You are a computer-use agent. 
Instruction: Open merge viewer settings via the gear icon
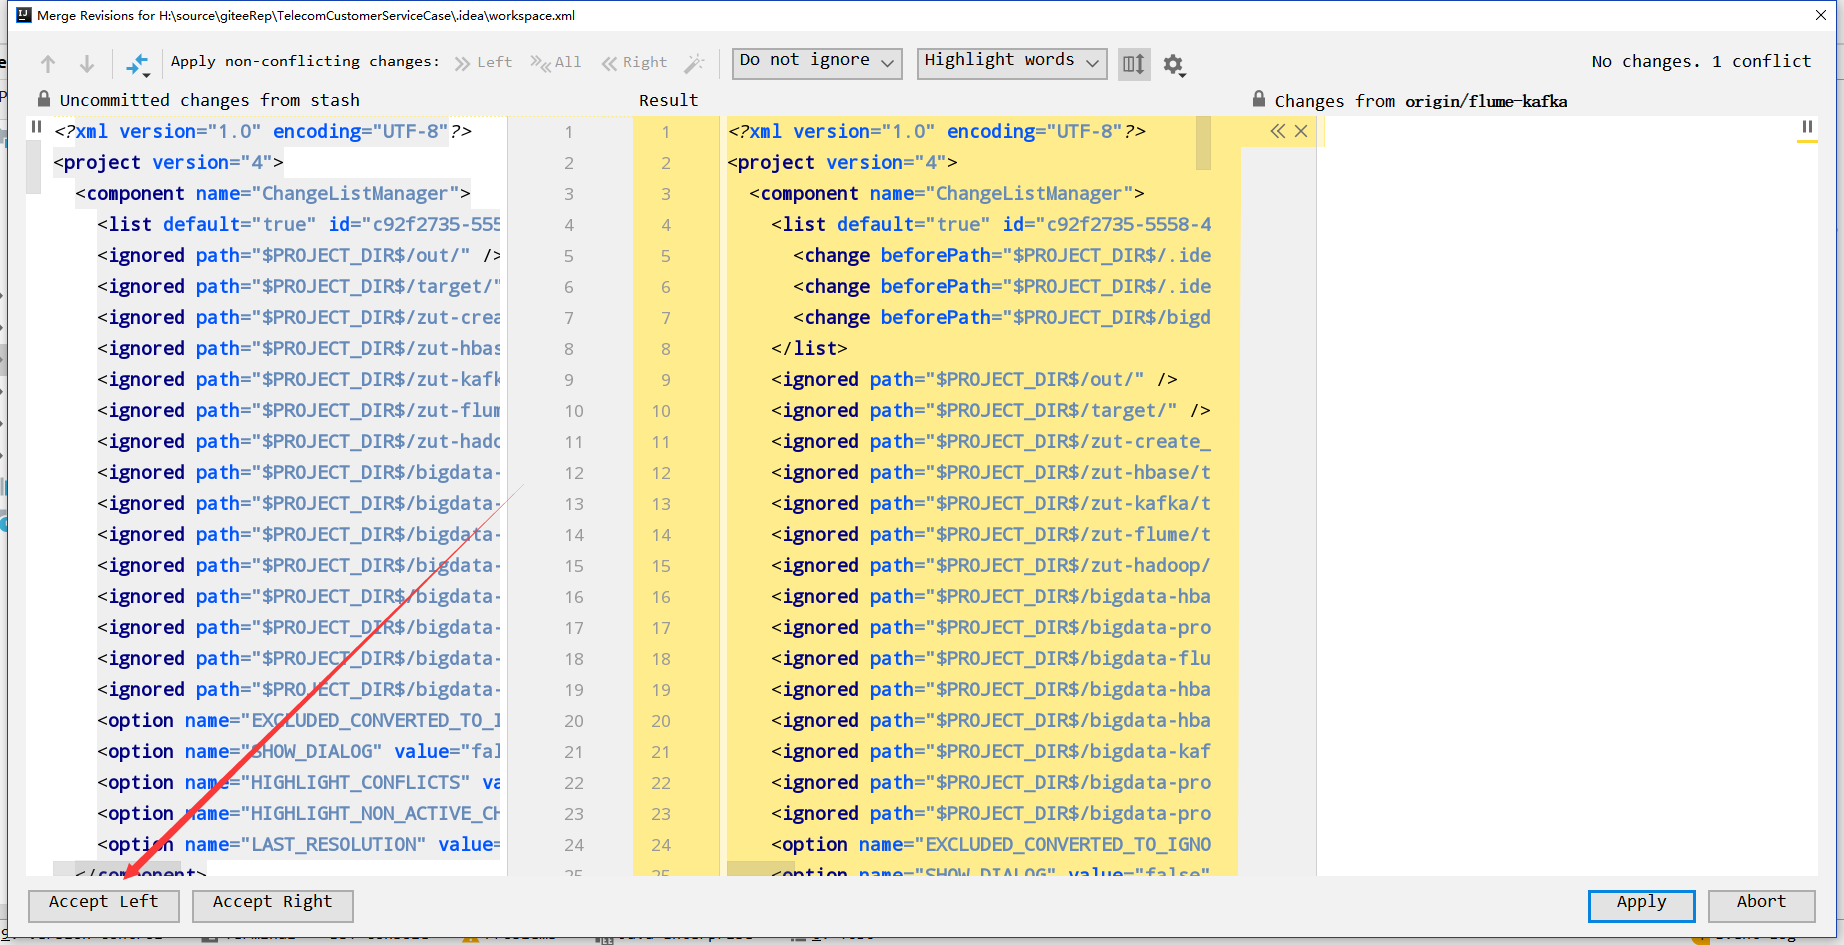(x=1173, y=64)
